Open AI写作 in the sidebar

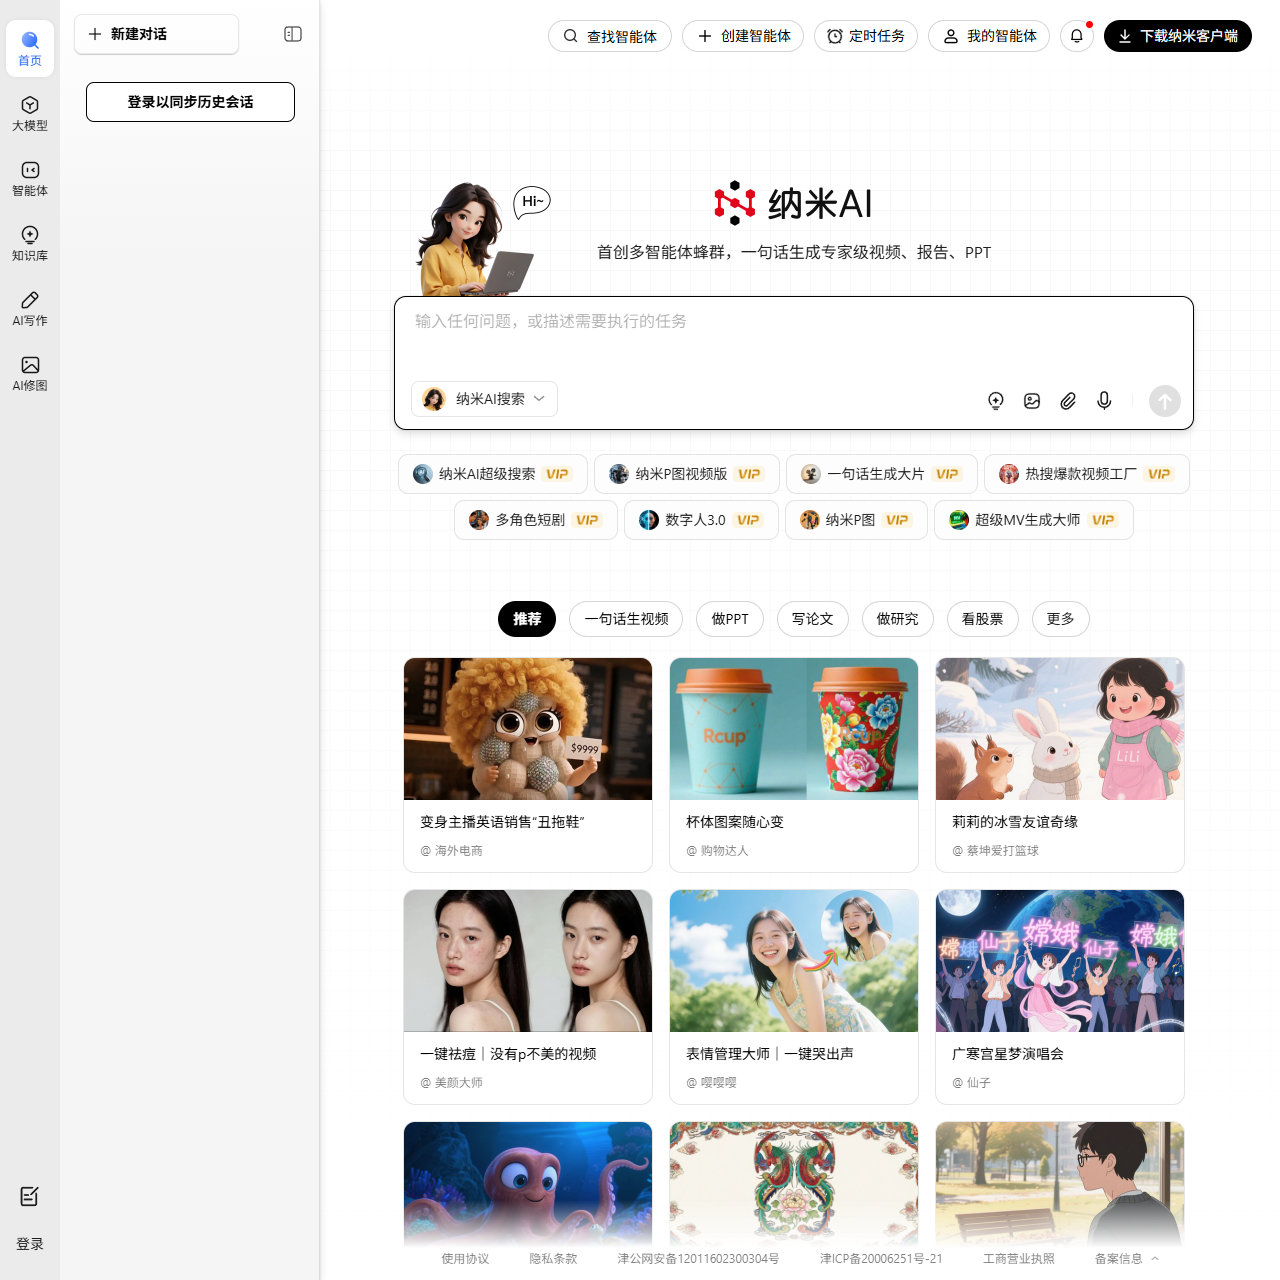[30, 308]
